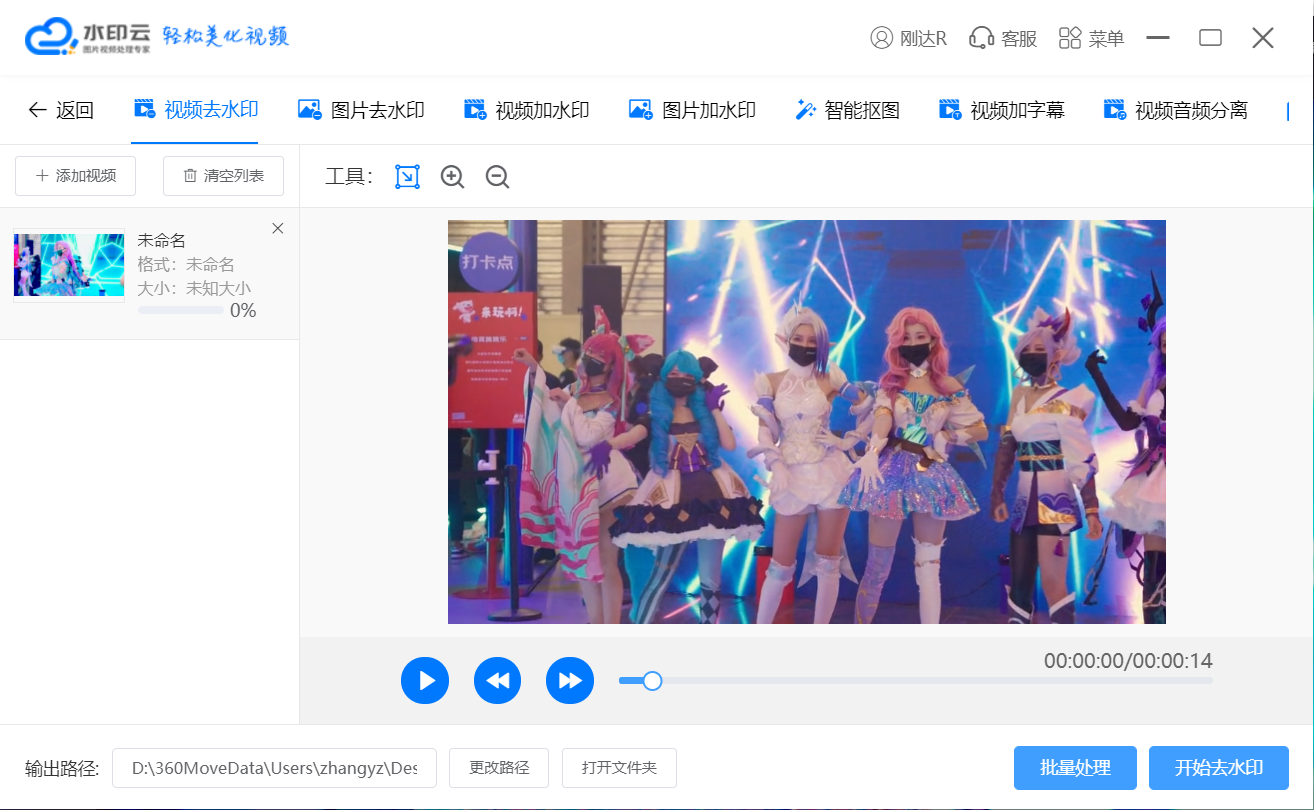Open 客服 customer service
The height and width of the screenshot is (810, 1314).
(1003, 38)
